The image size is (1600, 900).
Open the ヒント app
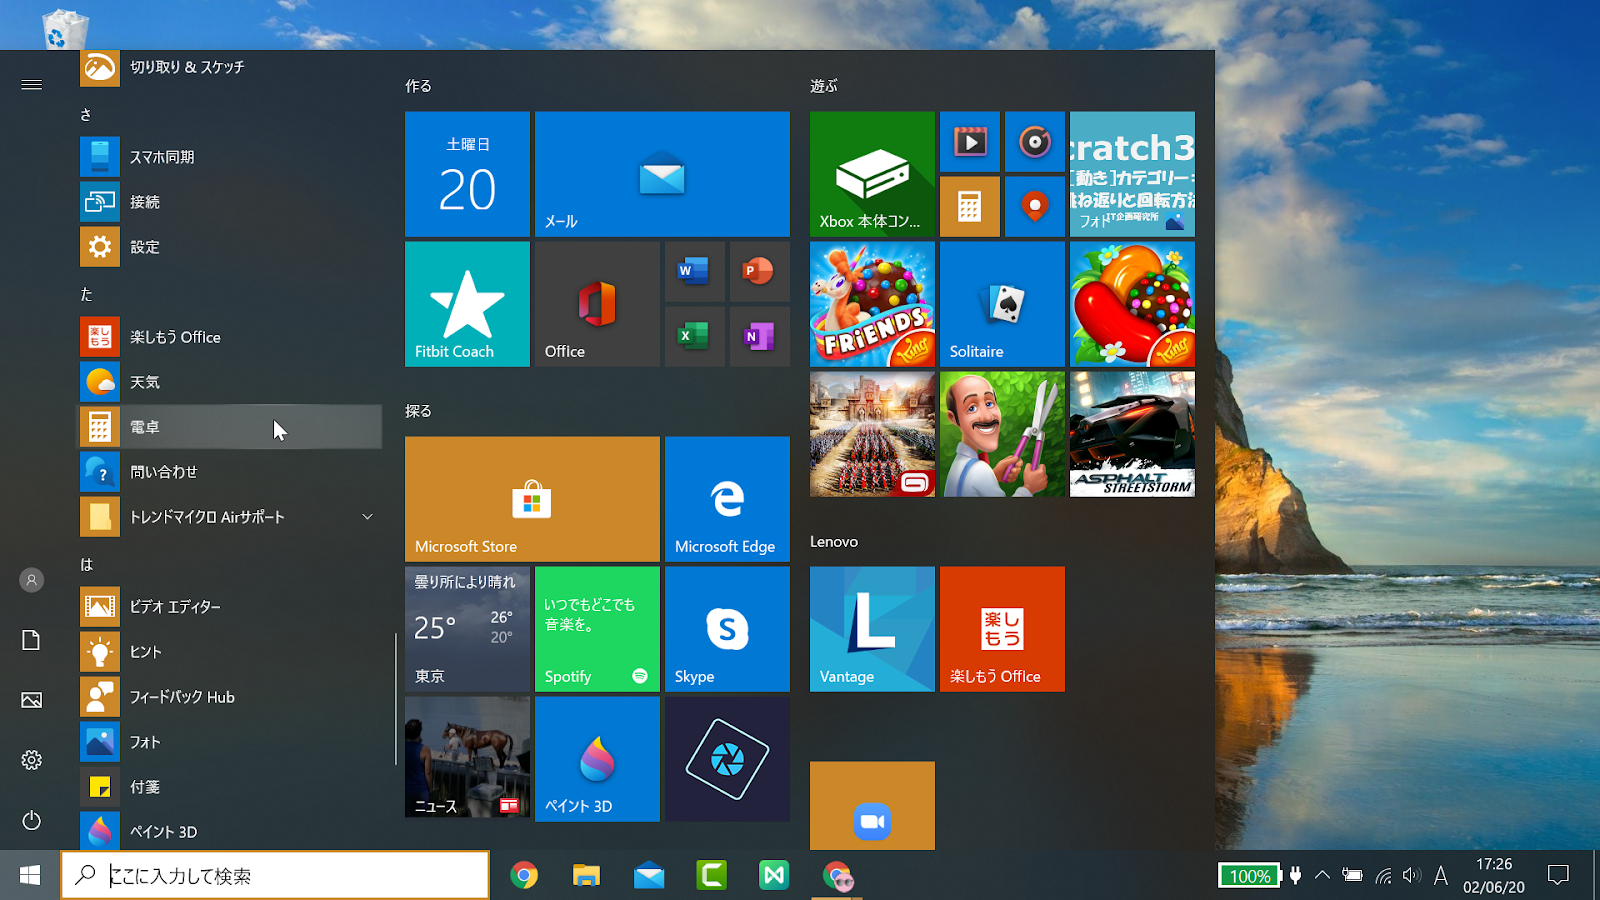(230, 652)
